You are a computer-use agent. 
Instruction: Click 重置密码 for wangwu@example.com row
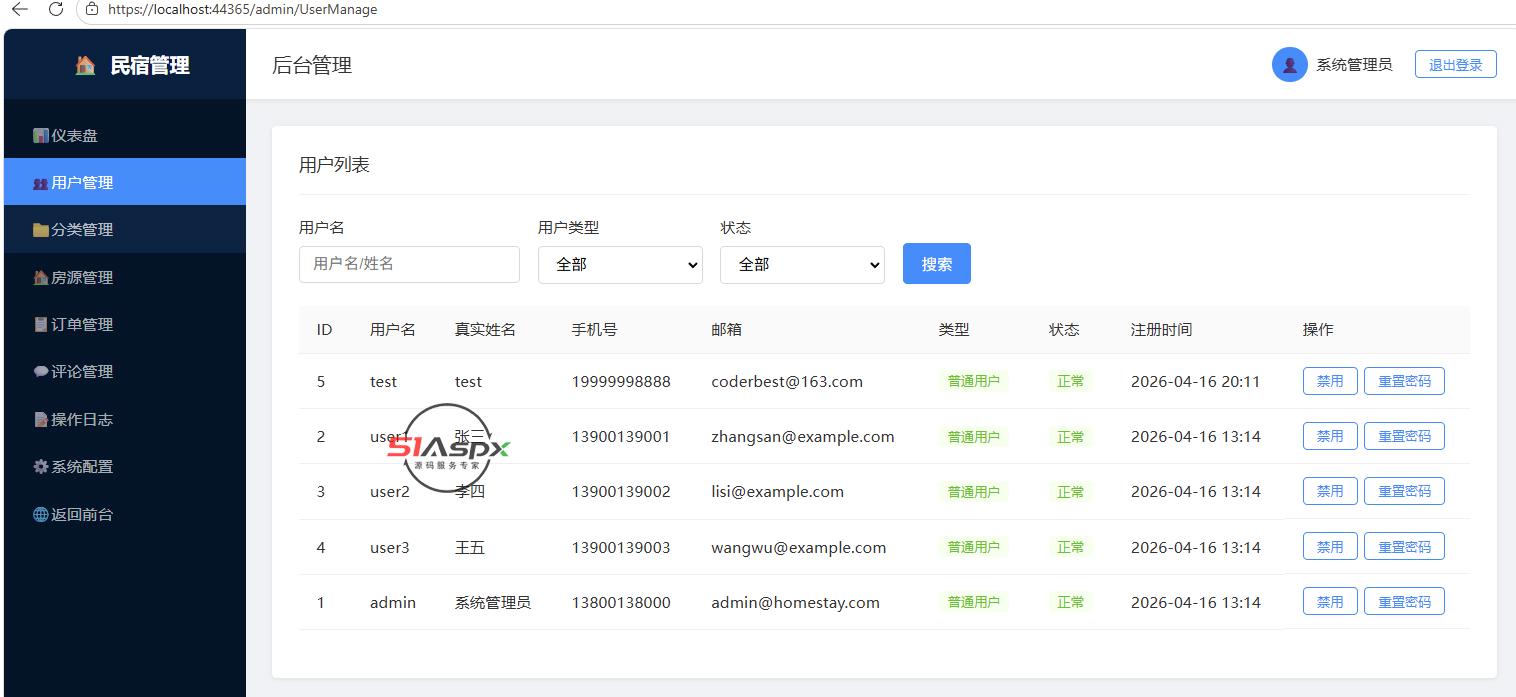(x=1404, y=547)
